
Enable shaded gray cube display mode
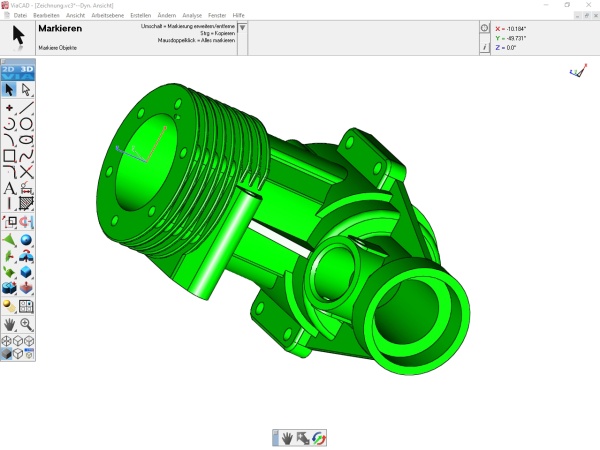(7, 354)
